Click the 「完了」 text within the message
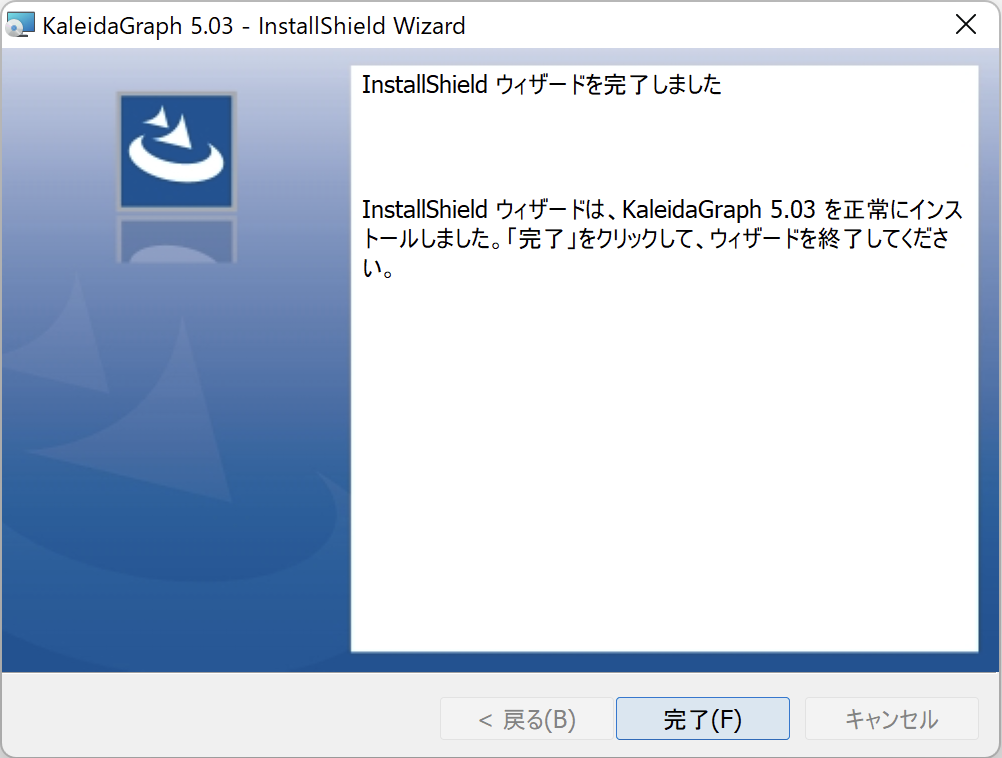The height and width of the screenshot is (758, 1002). (x=540, y=240)
